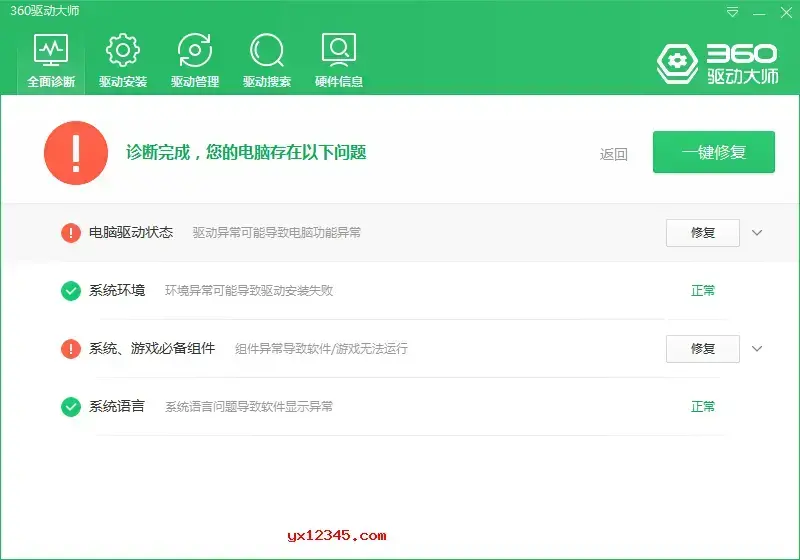Open the title bar dropdown menu icon
Image resolution: width=800 pixels, height=560 pixels.
(x=732, y=12)
